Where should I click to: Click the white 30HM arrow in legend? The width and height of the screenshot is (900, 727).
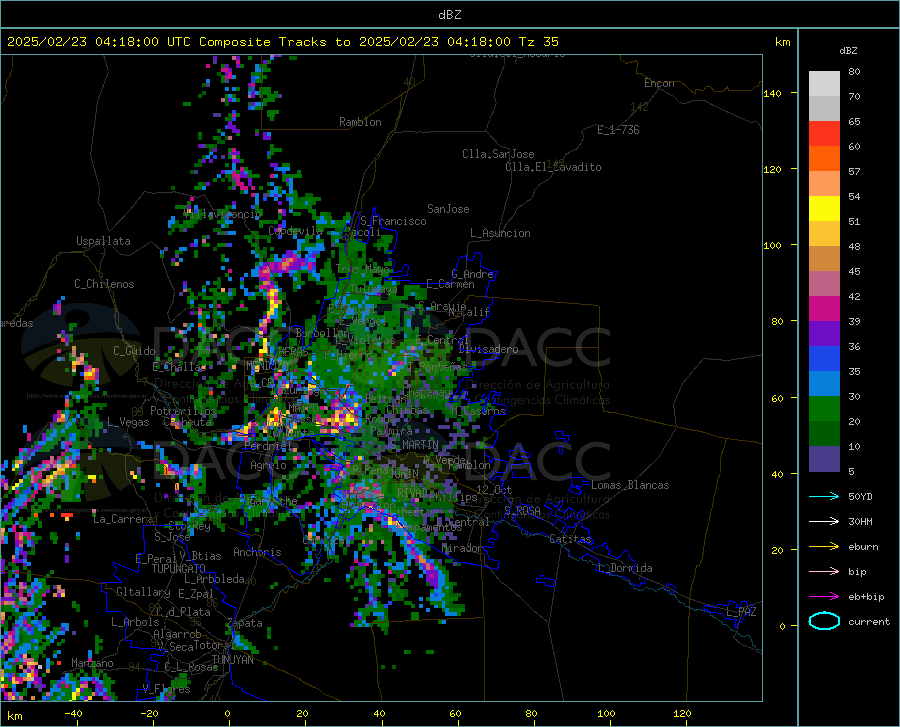[824, 522]
